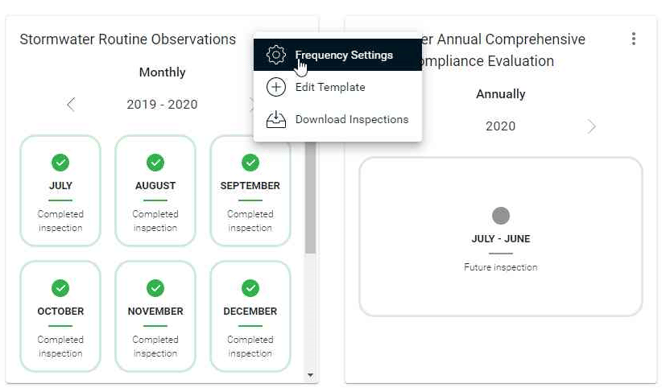The width and height of the screenshot is (670, 388).
Task: Click the green checkmark for July
Action: (x=60, y=162)
